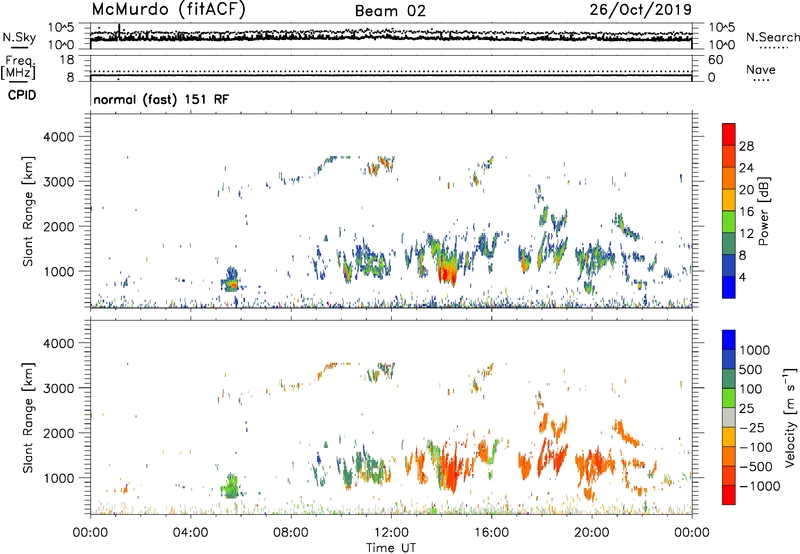
Task: Click the 'Beam 02' heading
Action: pos(390,11)
